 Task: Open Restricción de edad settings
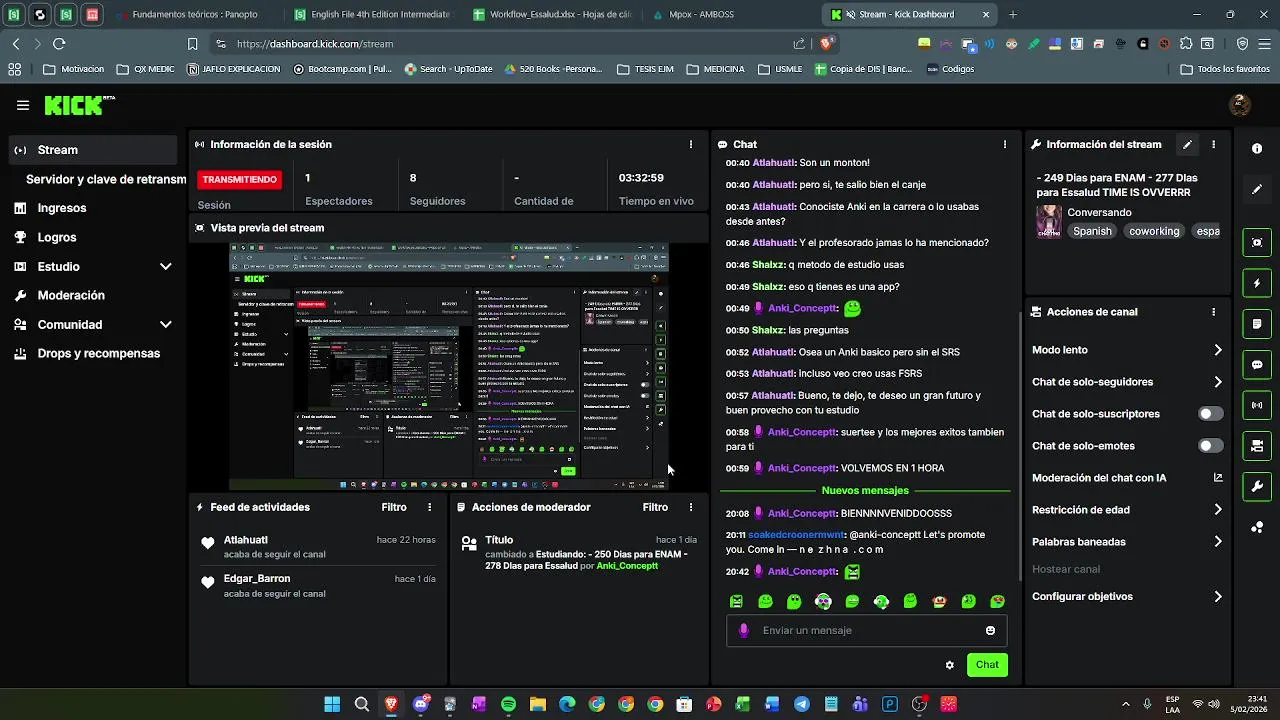pyautogui.click(x=1127, y=510)
